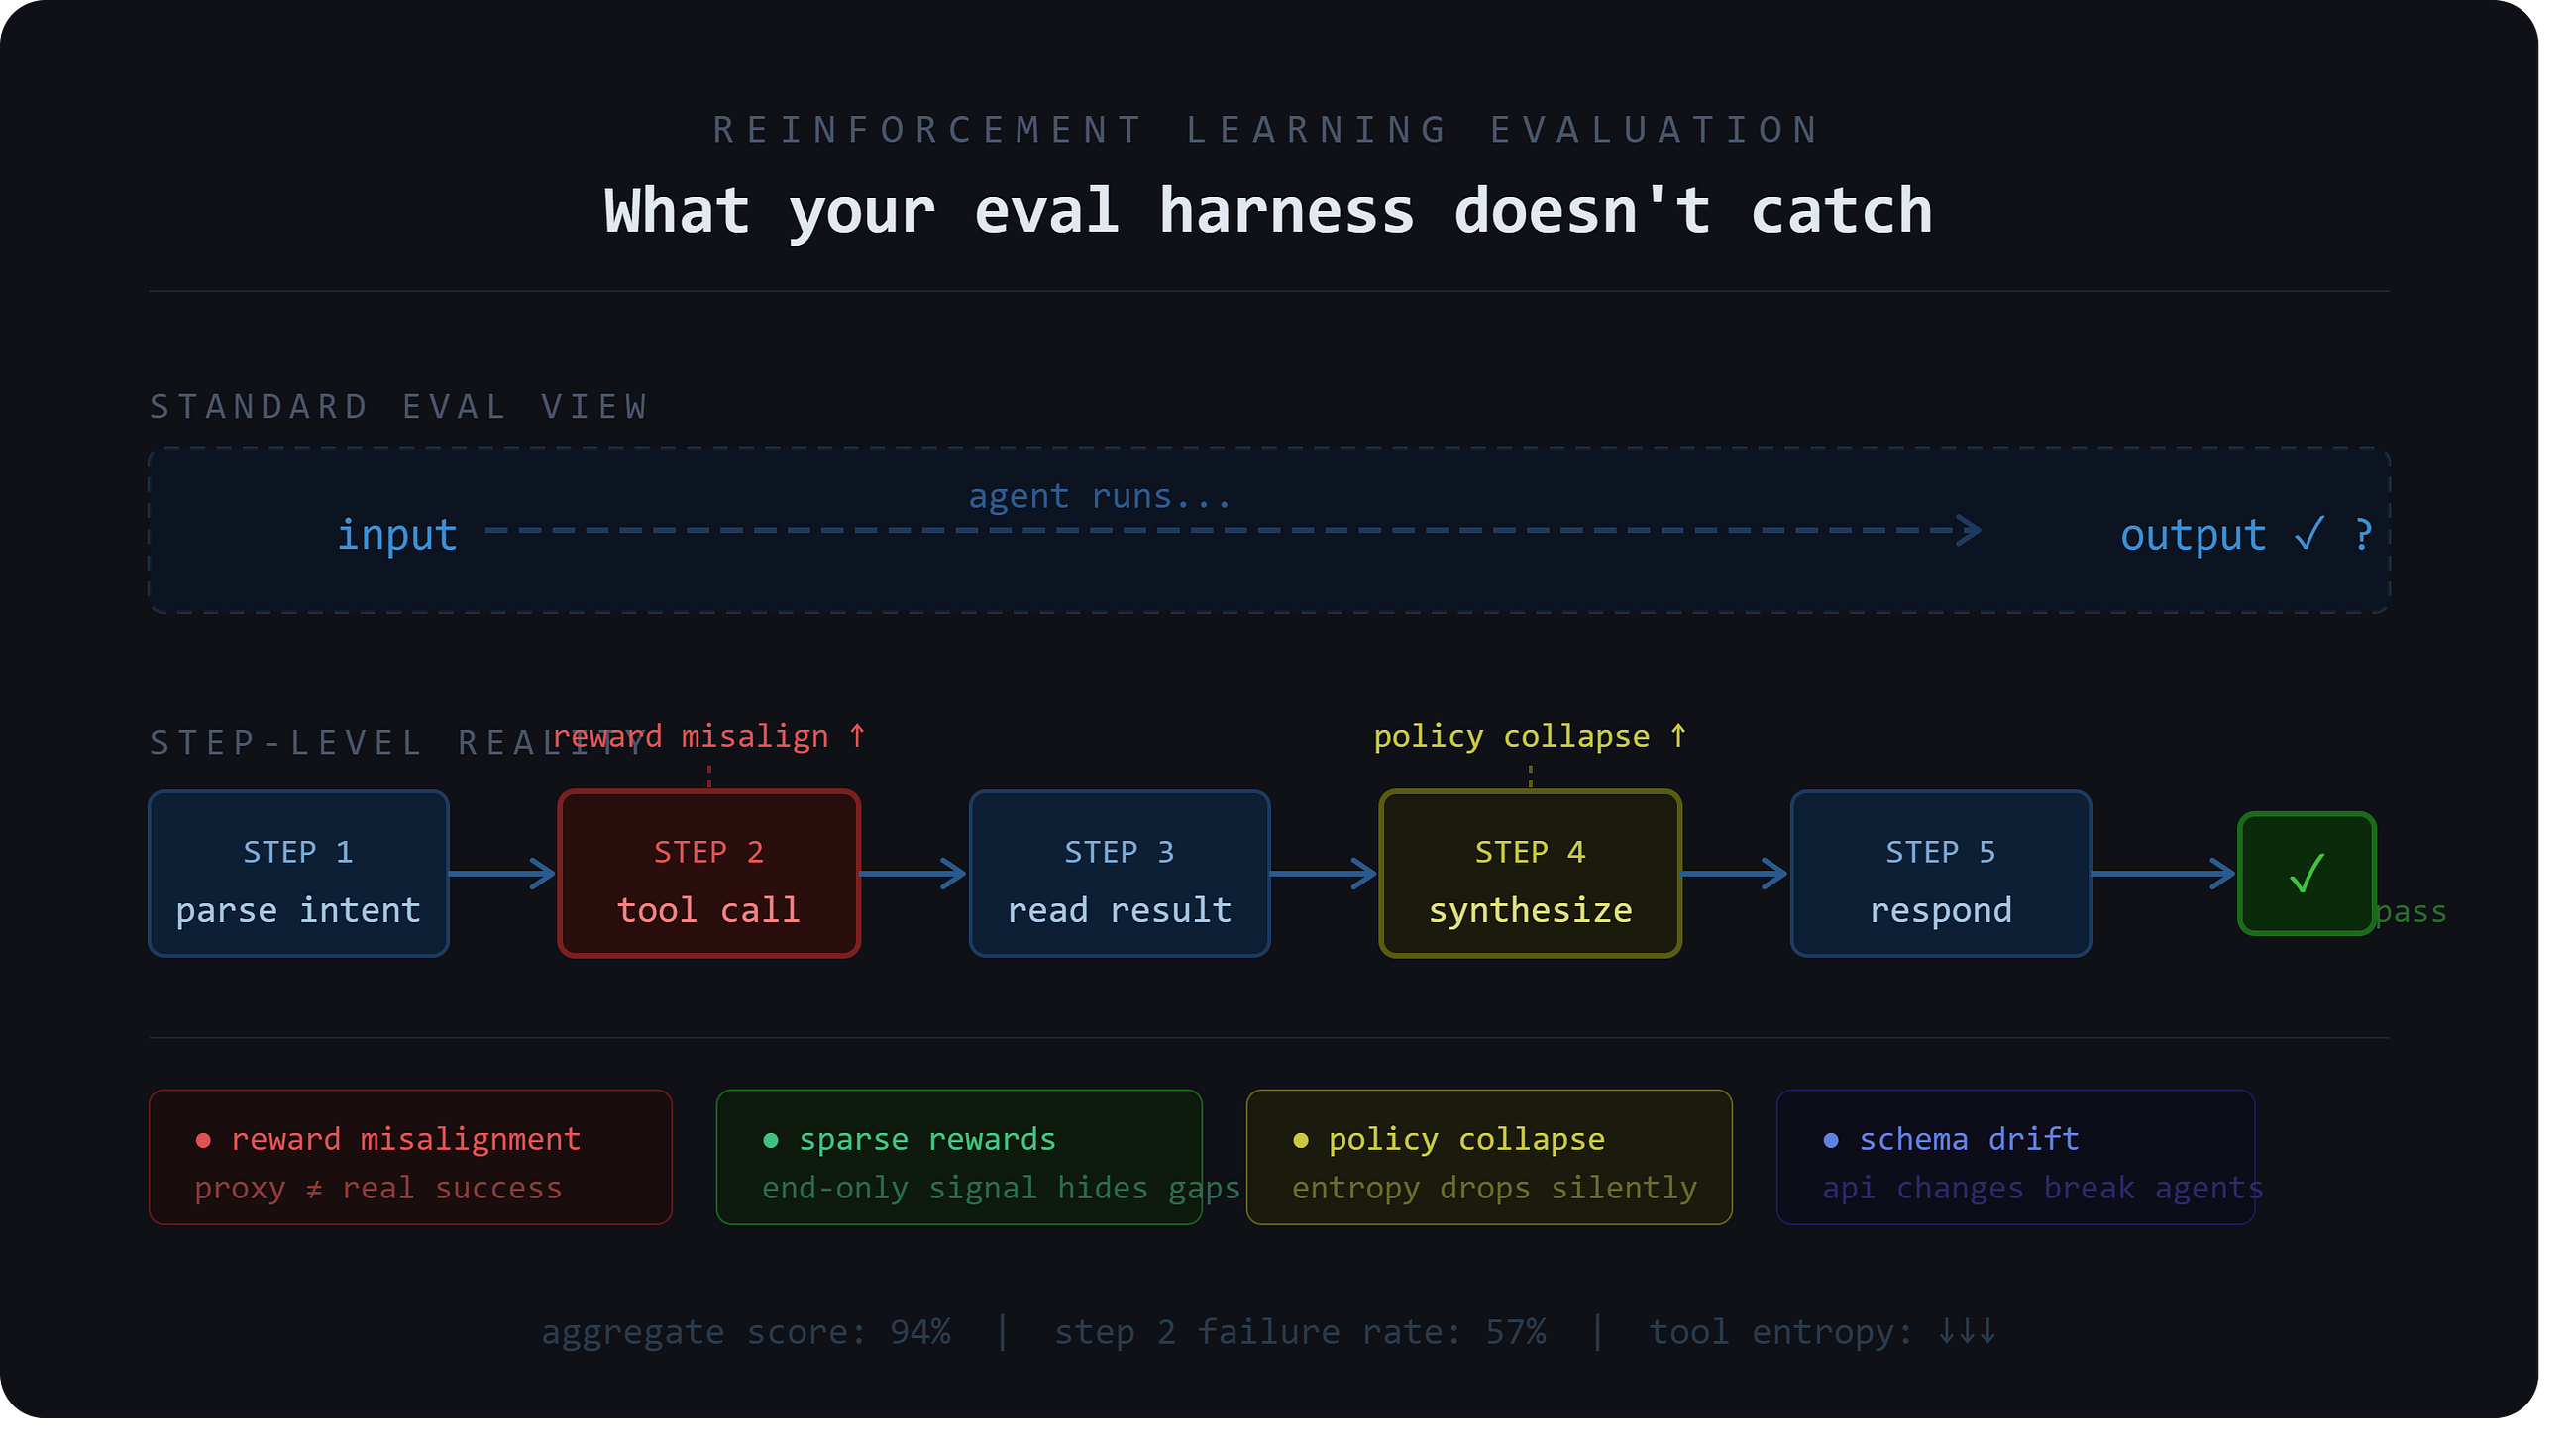
Task: Click the arrow between step 4 and step 5
Action: click(1734, 873)
